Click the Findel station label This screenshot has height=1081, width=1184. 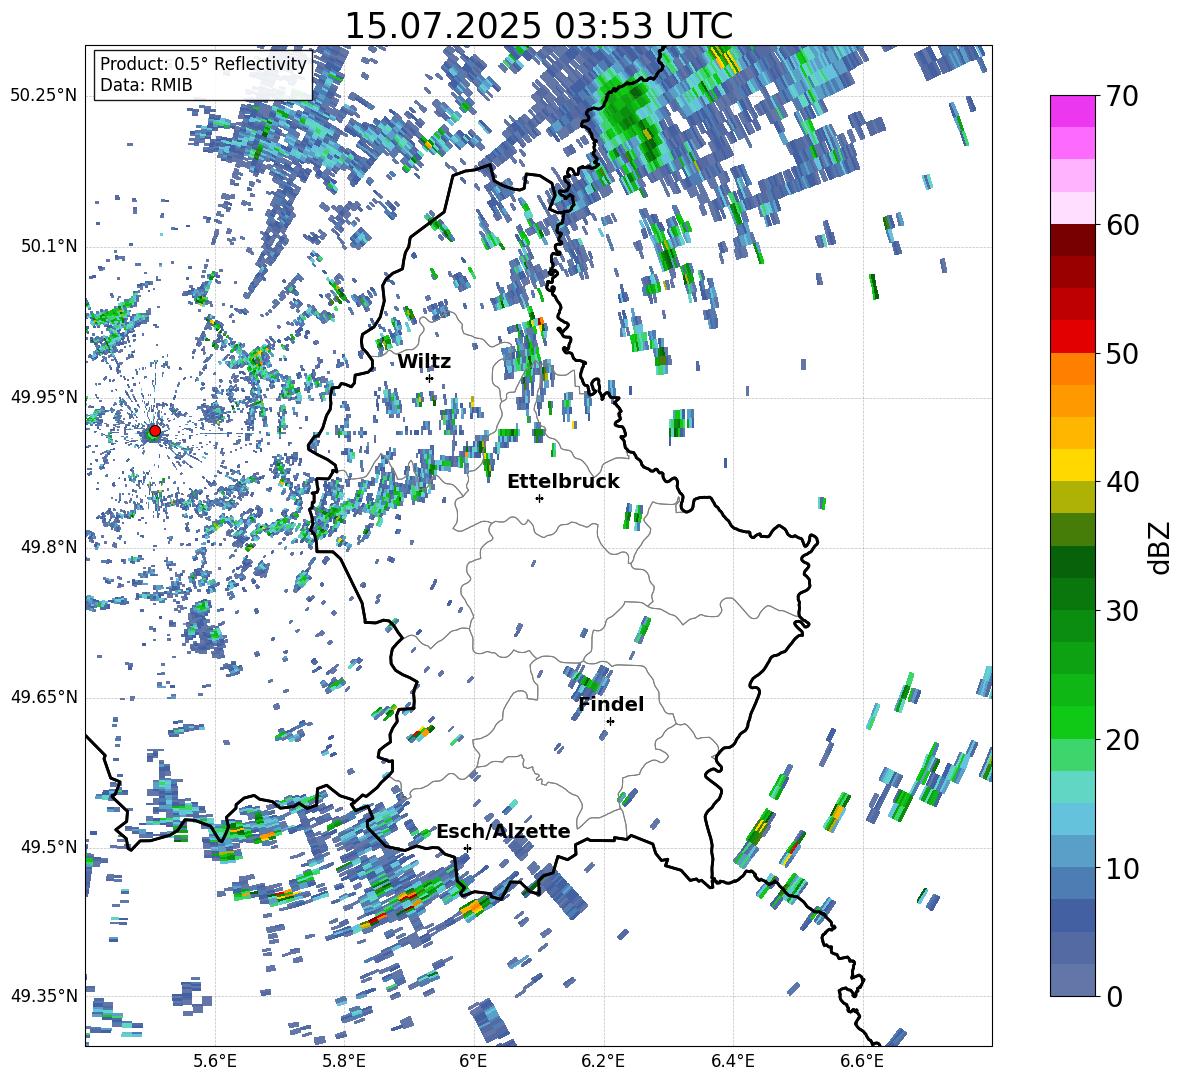click(611, 704)
